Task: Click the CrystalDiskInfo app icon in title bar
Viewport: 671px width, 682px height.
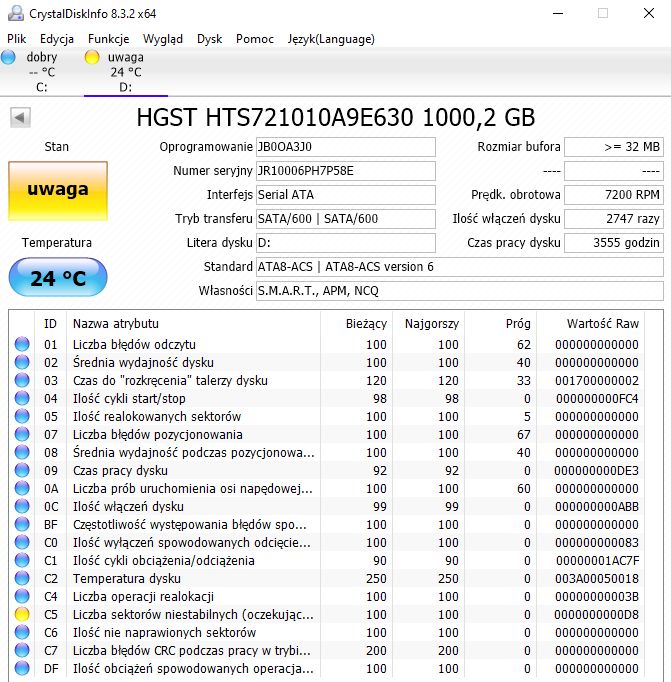Action: 16,13
